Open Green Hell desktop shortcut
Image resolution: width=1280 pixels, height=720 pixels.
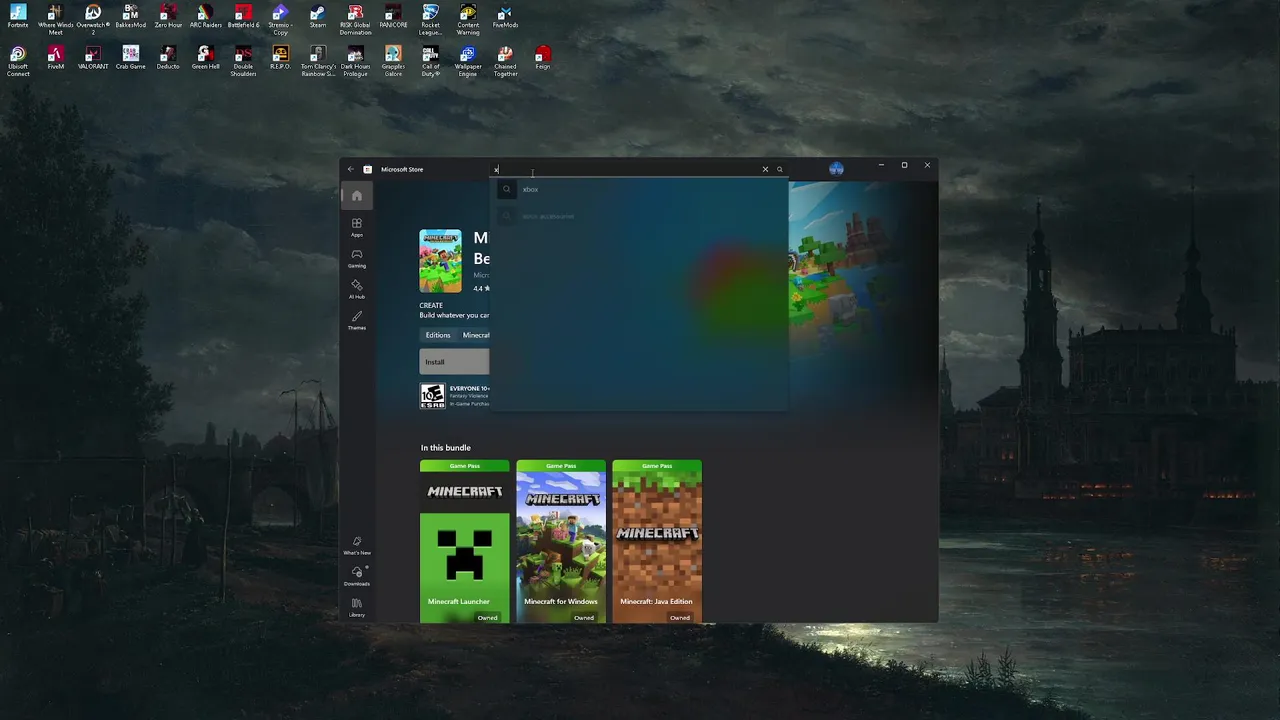(205, 58)
